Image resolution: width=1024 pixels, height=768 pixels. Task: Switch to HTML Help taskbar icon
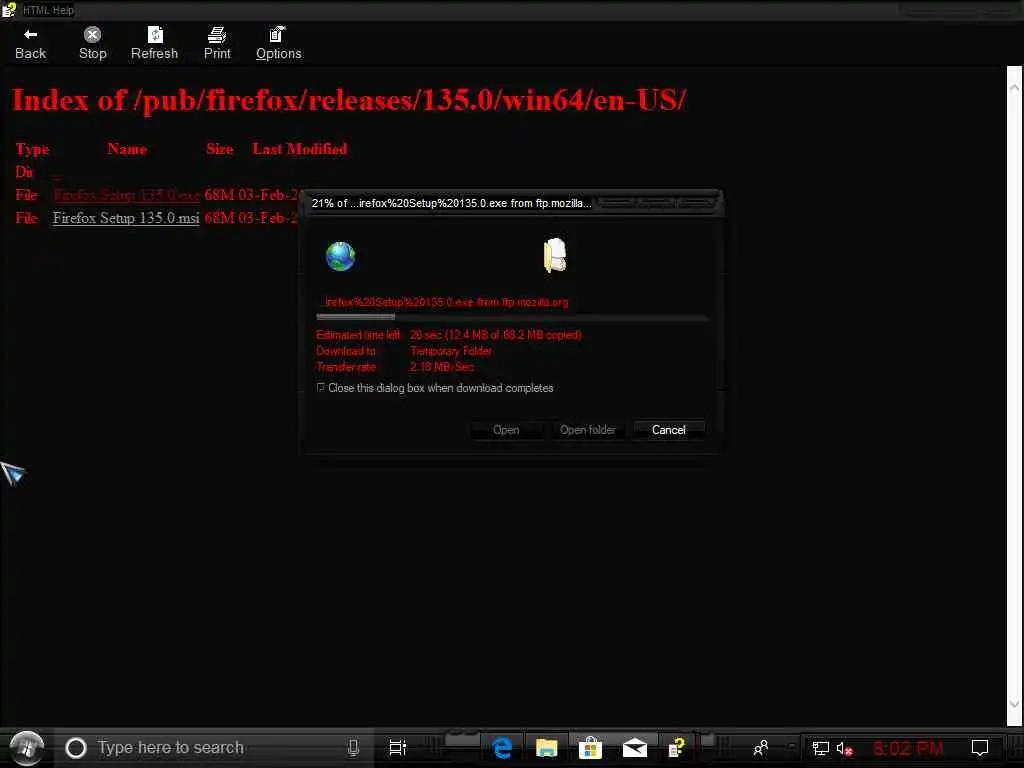pyautogui.click(x=677, y=748)
